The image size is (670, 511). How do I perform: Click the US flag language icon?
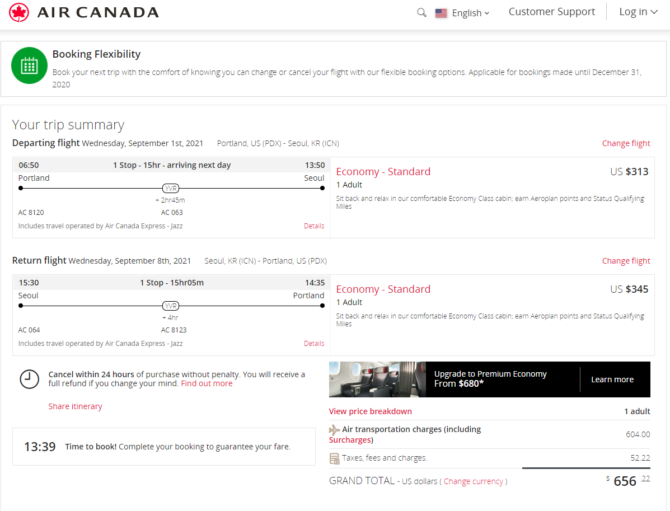pos(441,13)
